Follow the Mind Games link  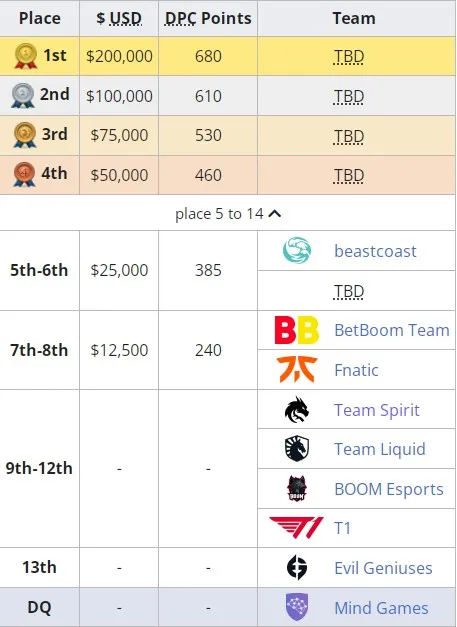coord(381,608)
